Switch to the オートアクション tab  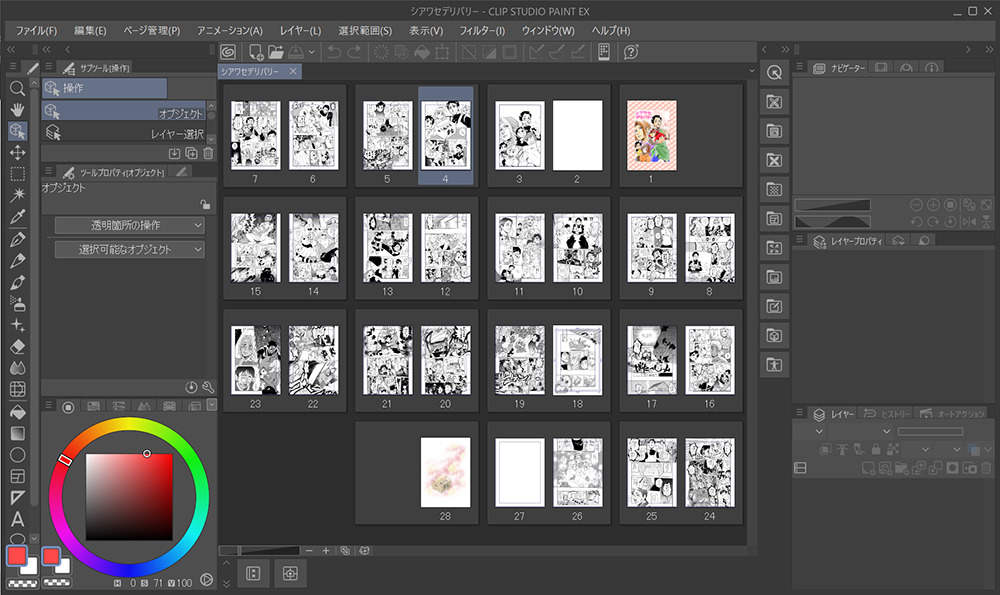click(x=953, y=414)
